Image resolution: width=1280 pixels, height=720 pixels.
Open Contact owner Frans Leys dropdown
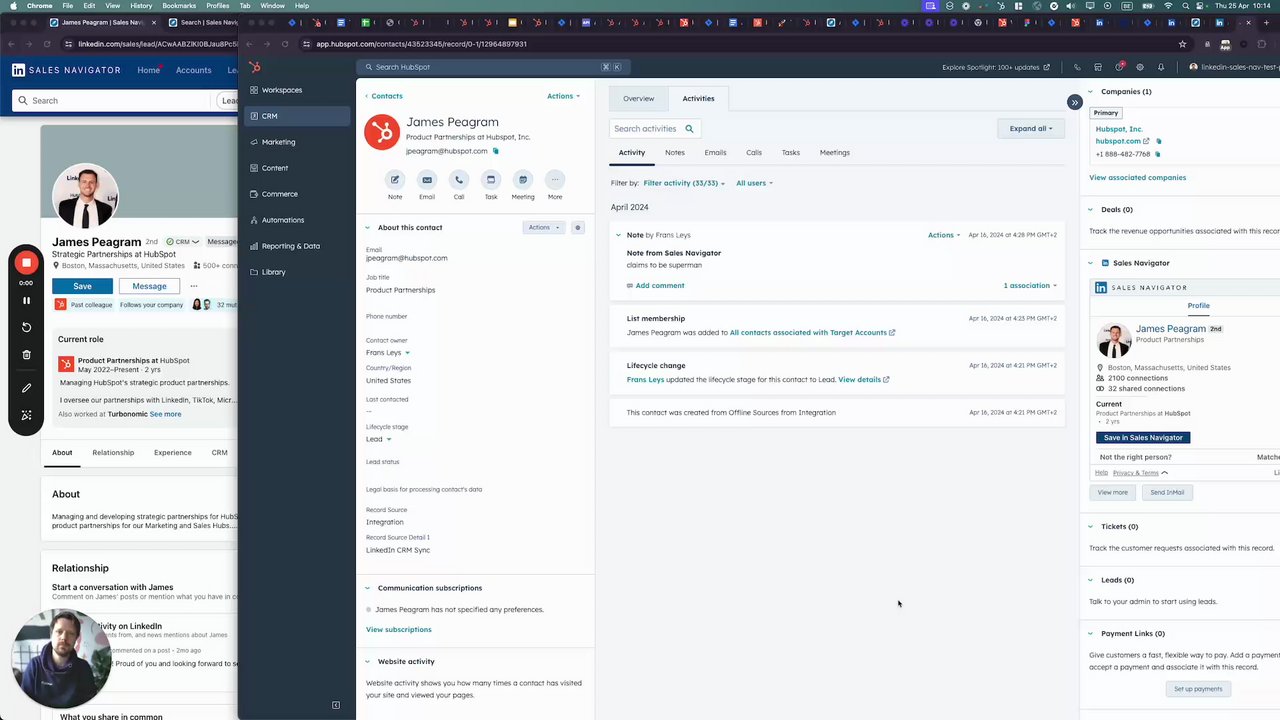(x=388, y=353)
